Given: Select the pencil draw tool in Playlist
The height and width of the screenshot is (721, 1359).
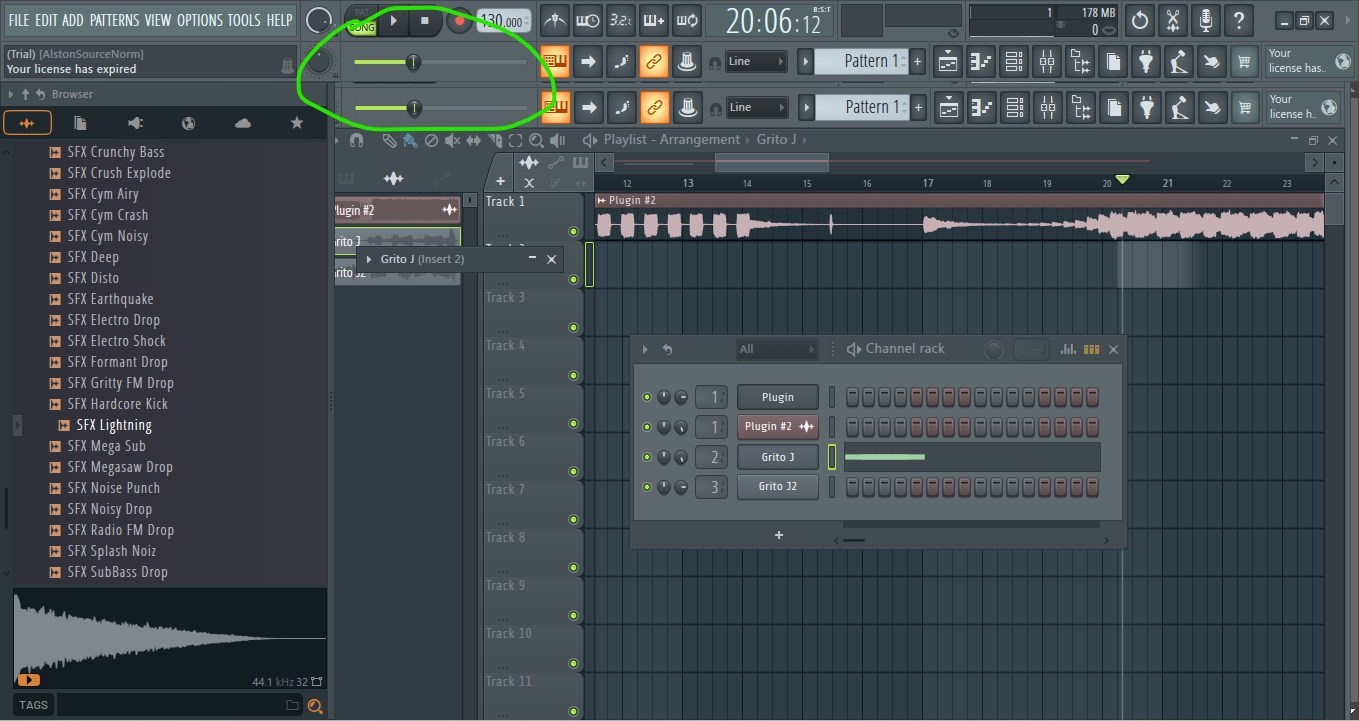Looking at the screenshot, I should pyautogui.click(x=389, y=141).
